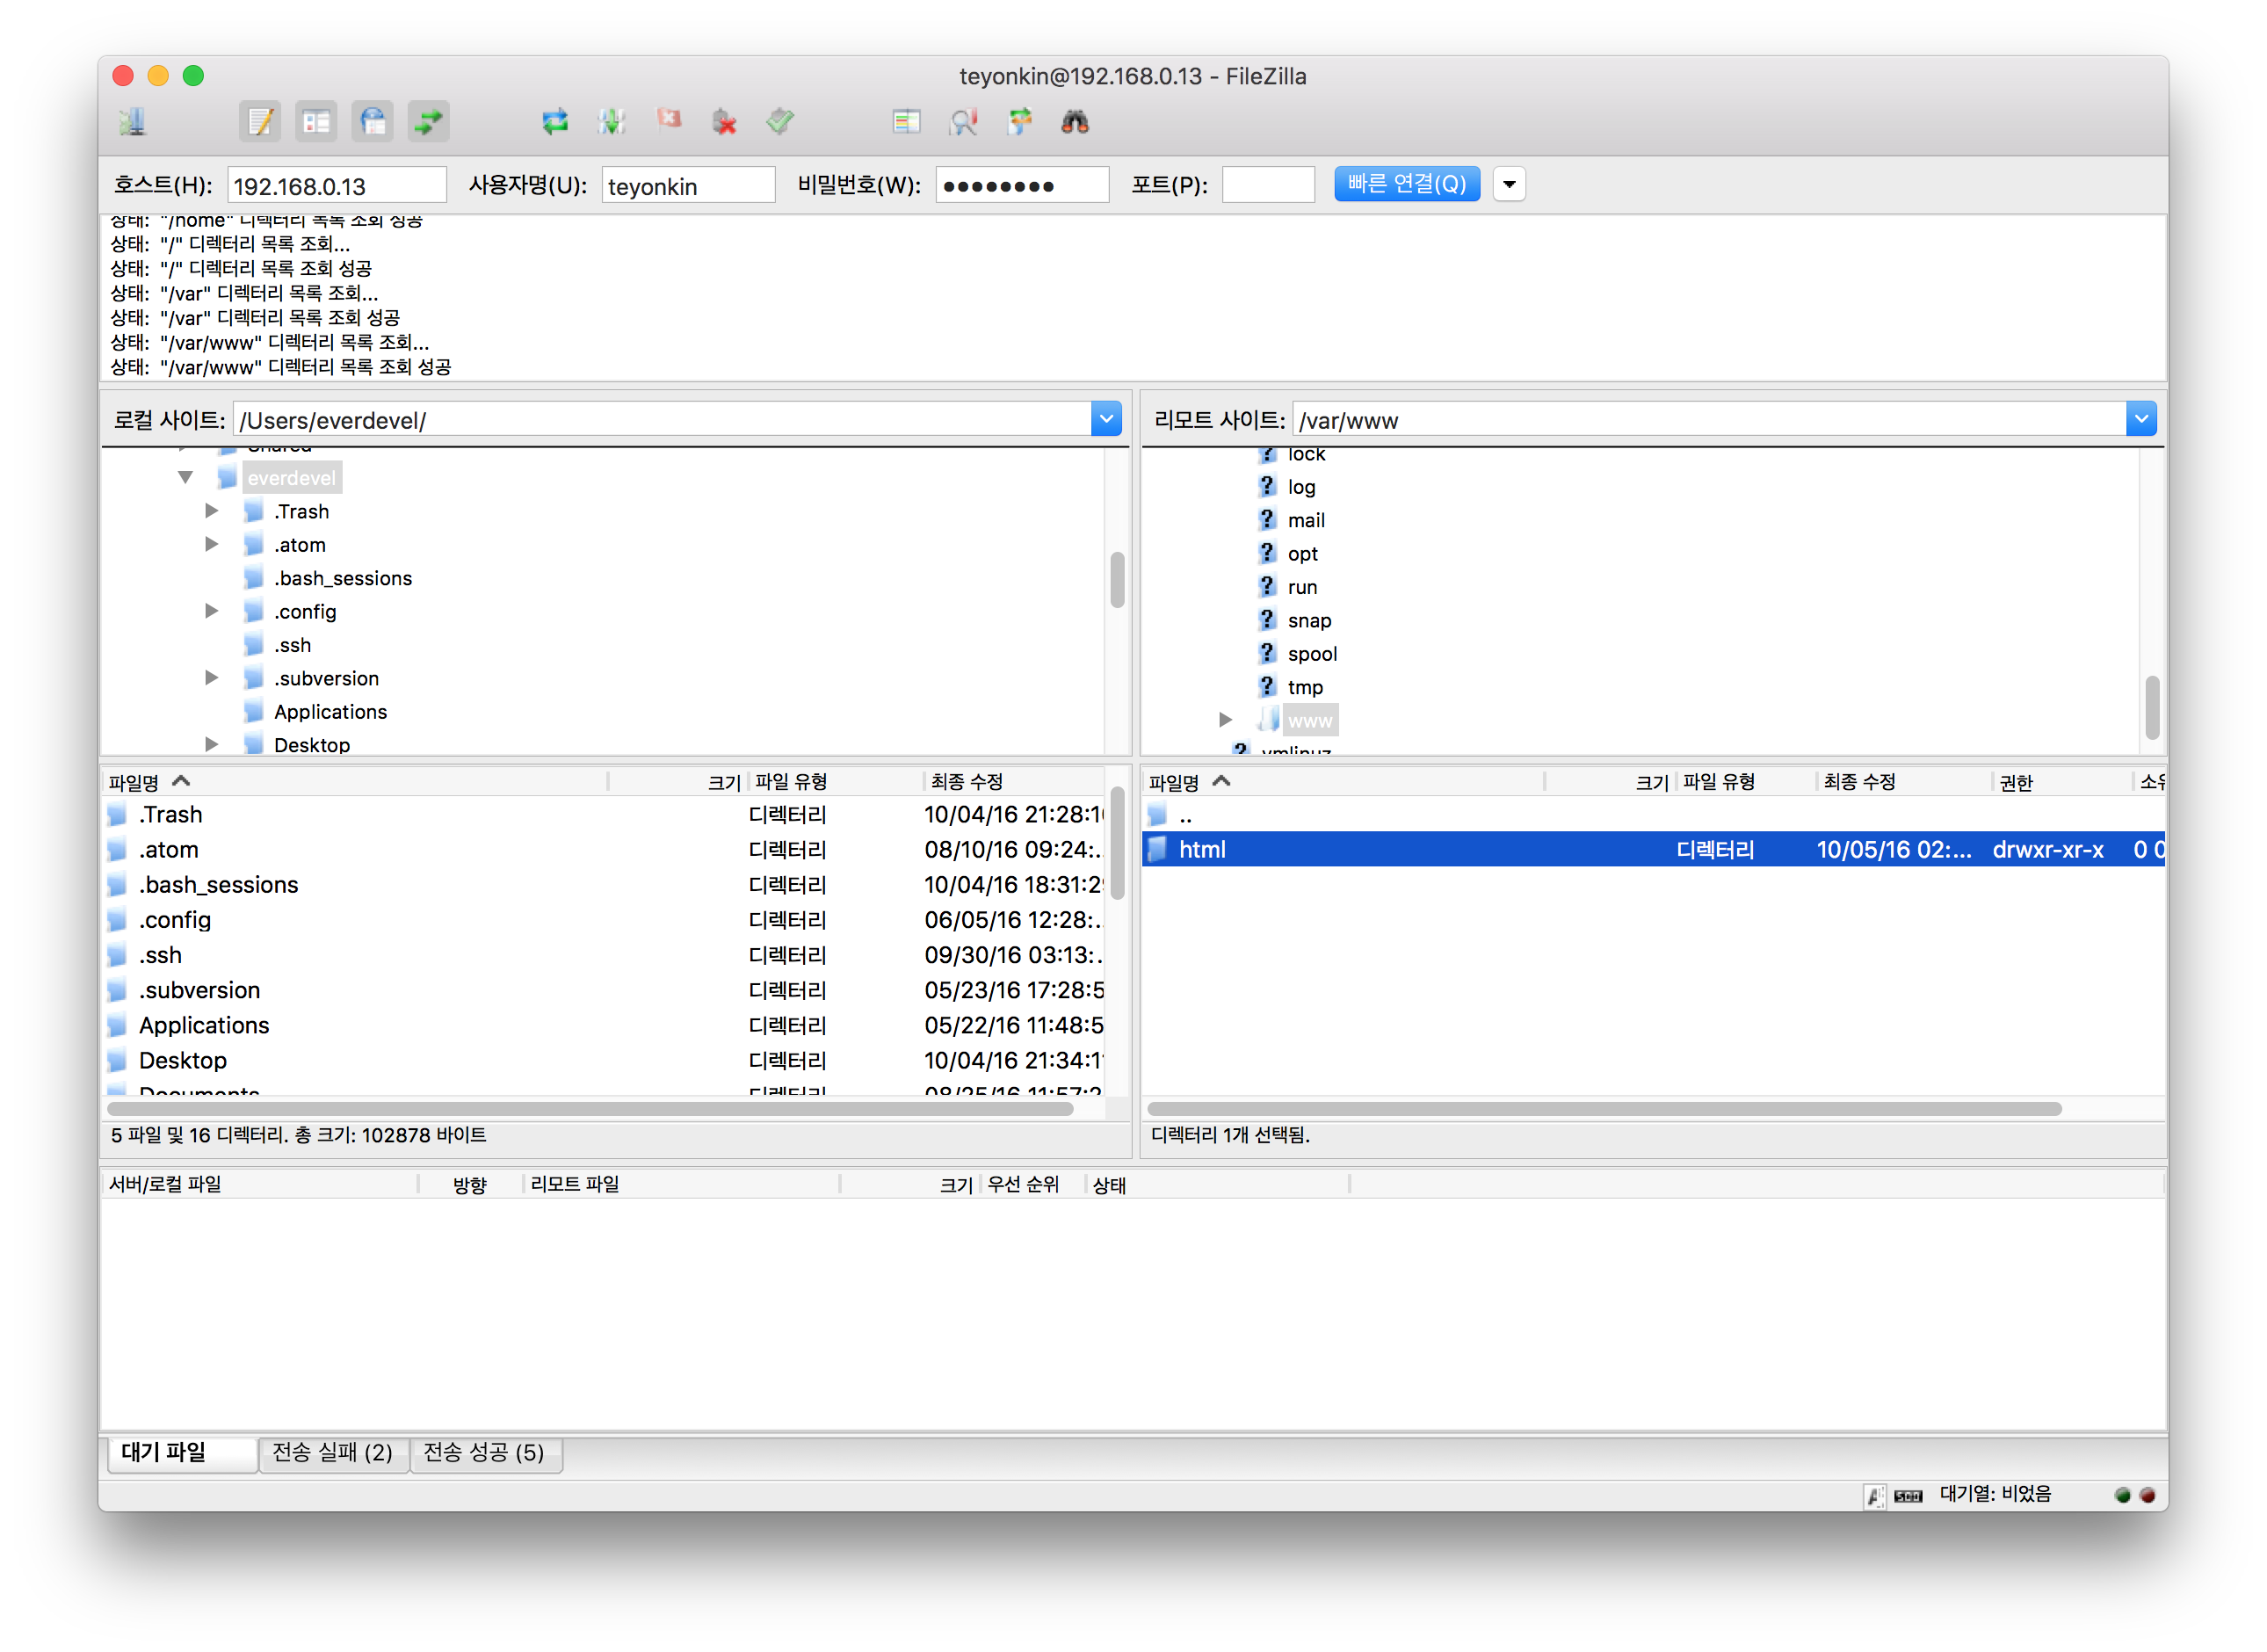Click the username input field
2267x1652 pixels.
688,186
